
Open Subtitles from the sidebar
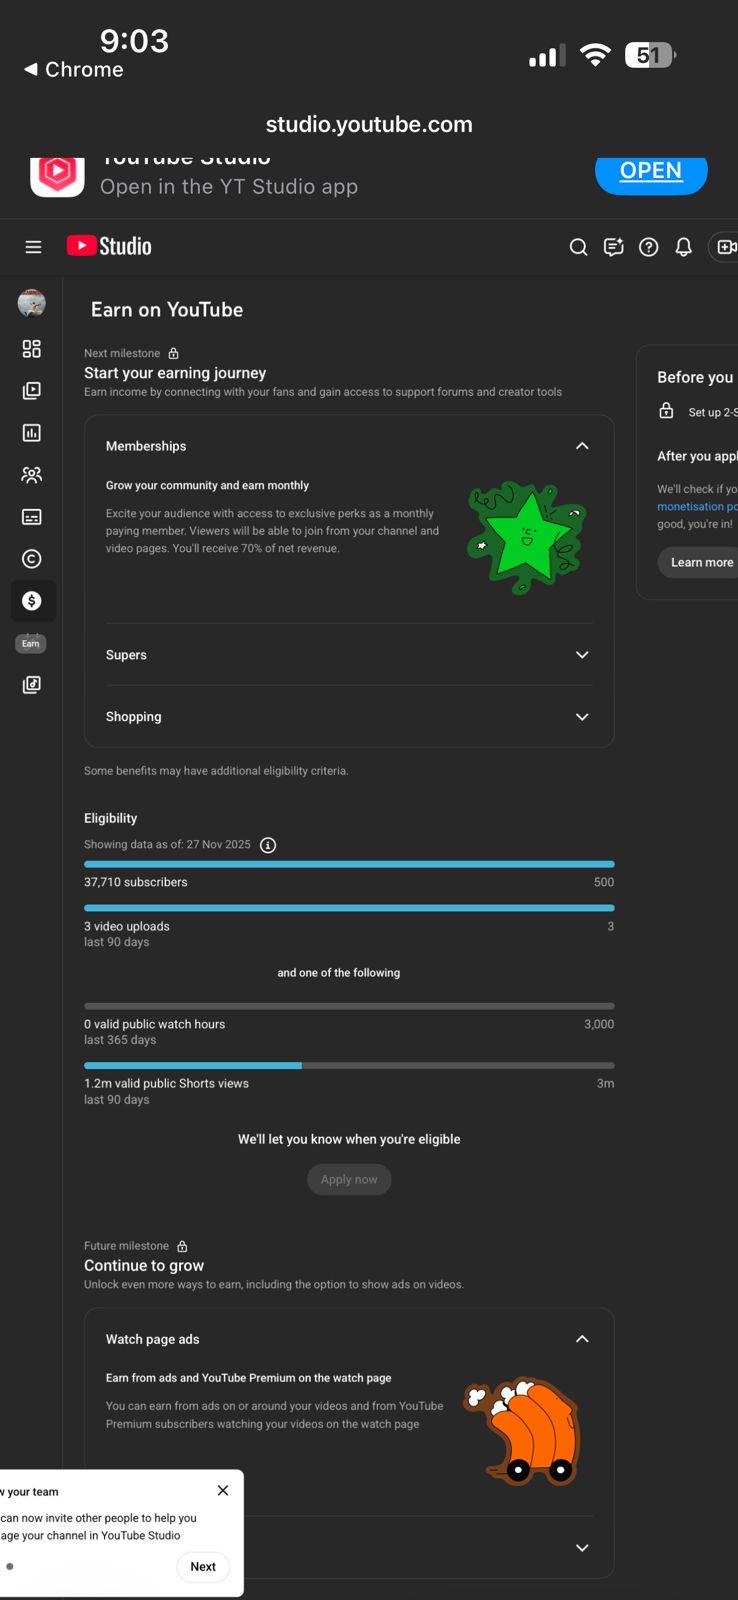pyautogui.click(x=32, y=517)
